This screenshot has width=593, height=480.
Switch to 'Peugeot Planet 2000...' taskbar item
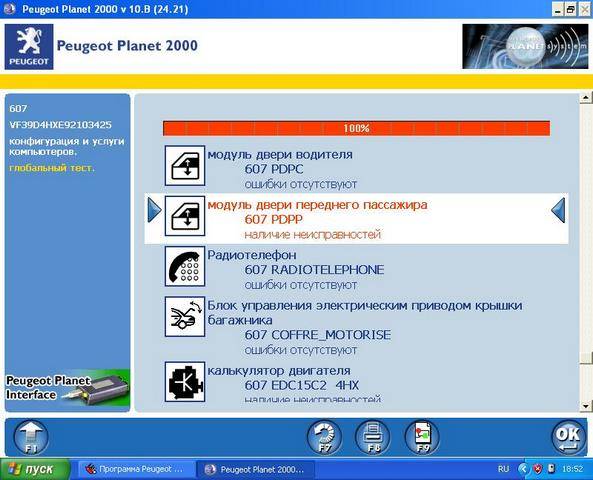point(256,469)
